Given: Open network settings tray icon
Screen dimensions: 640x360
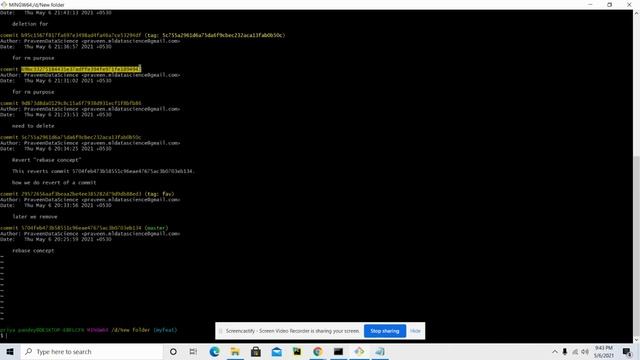Looking at the screenshot, I should point(575,351).
